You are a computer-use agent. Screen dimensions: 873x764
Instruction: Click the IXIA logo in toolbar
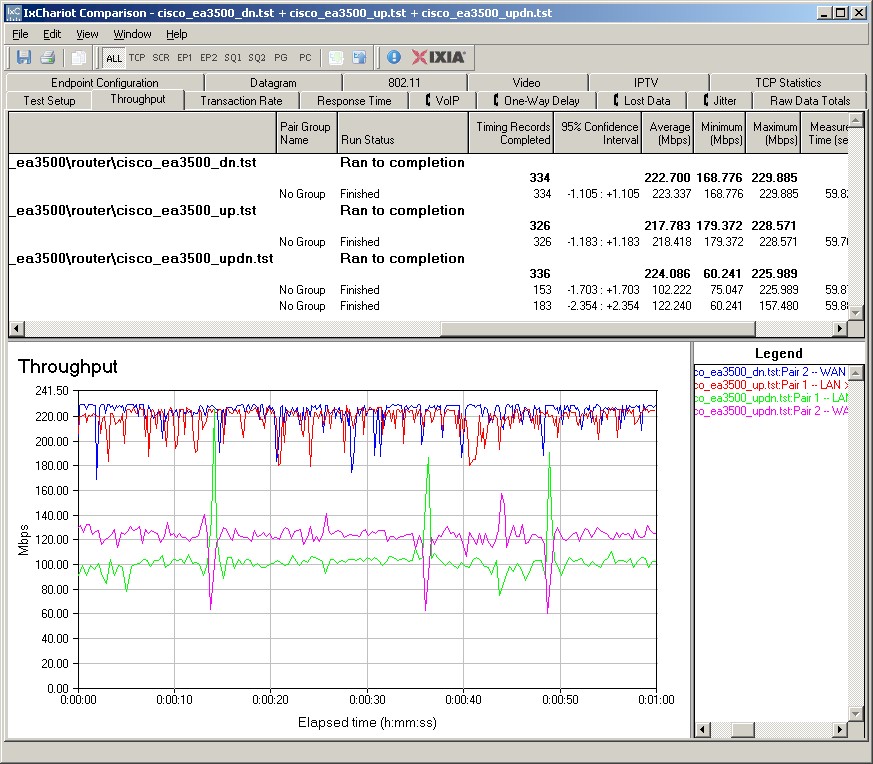(439, 57)
